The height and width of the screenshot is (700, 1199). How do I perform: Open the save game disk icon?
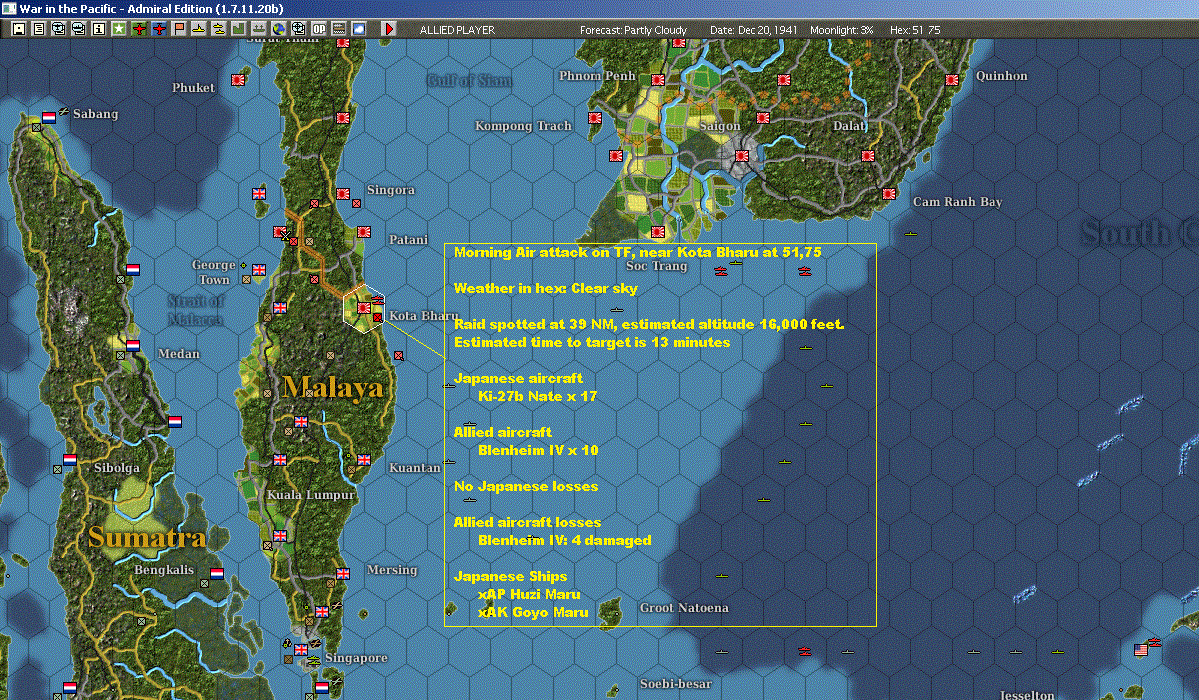tap(19, 29)
